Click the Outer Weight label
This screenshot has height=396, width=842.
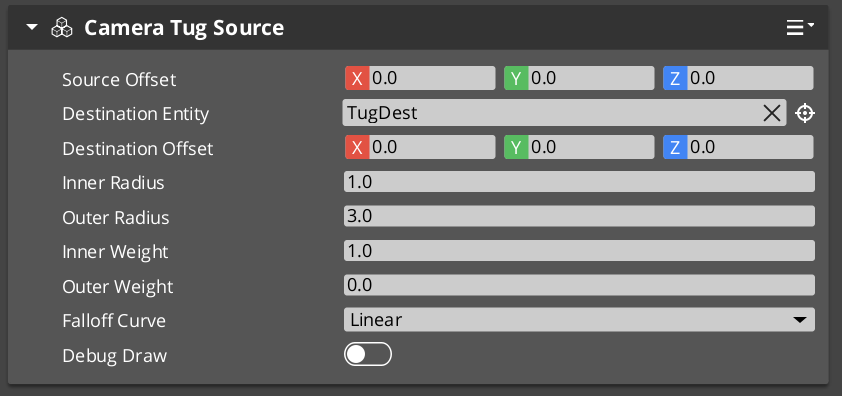coord(118,286)
